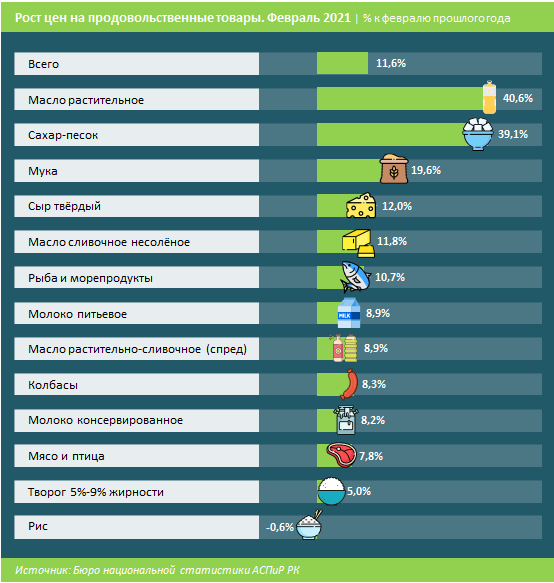The width and height of the screenshot is (554, 583).
Task: Click the 40,6% value label
Action: click(x=518, y=98)
